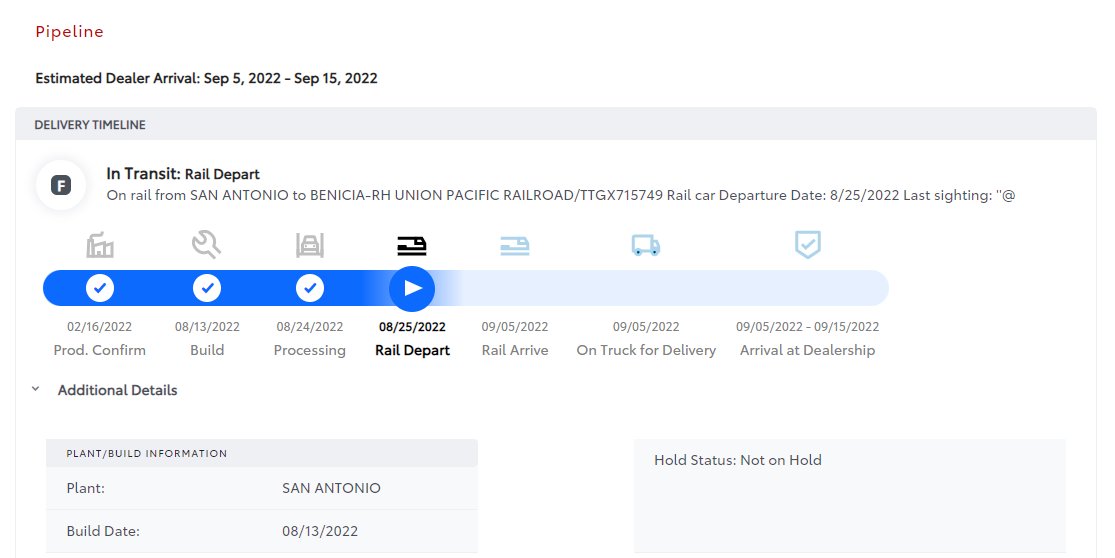Click the wrench Build stage icon
This screenshot has height=558, width=1115.
point(206,245)
